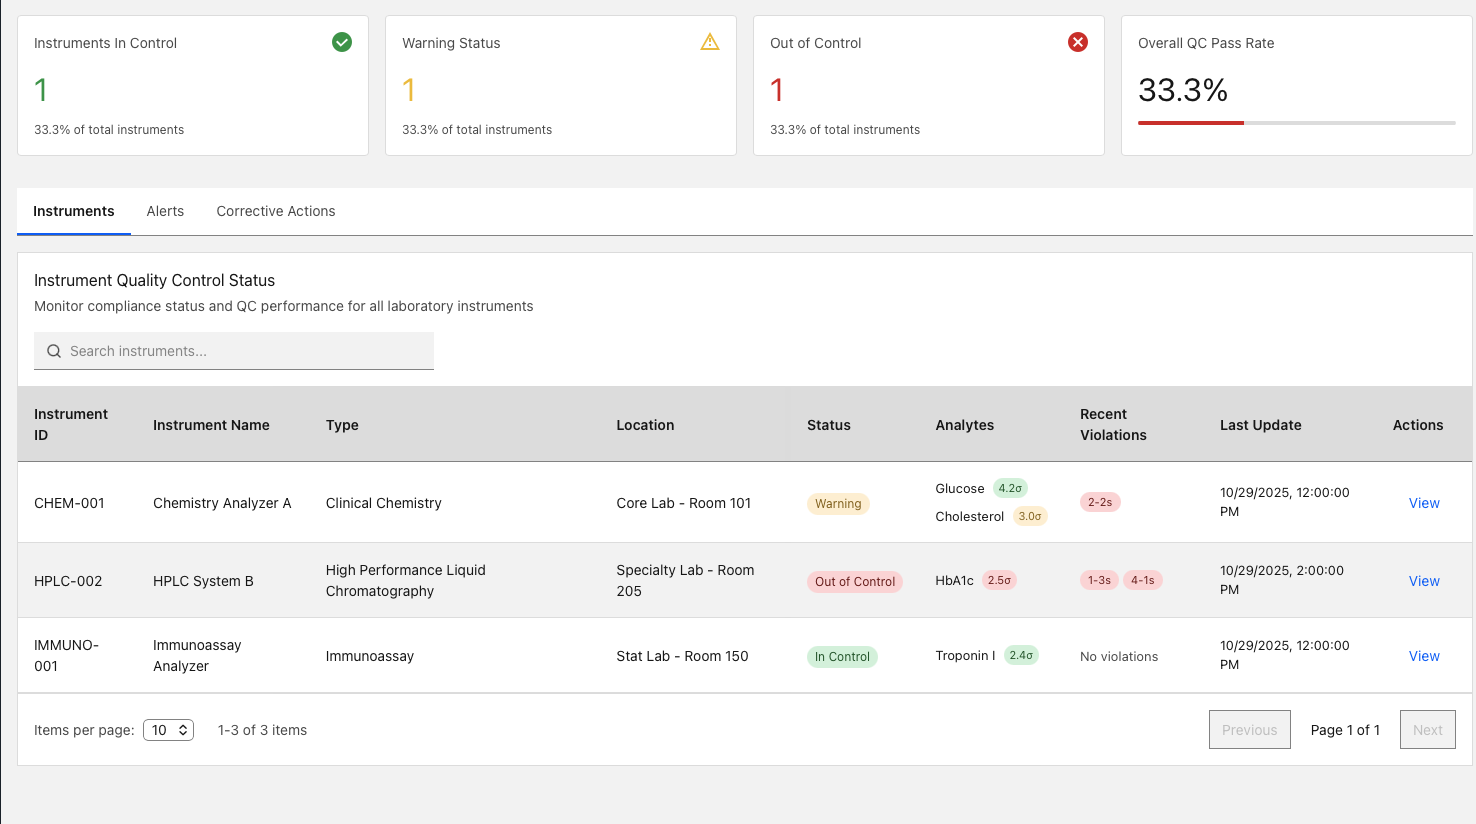Switch to the Alerts tab

coord(165,211)
